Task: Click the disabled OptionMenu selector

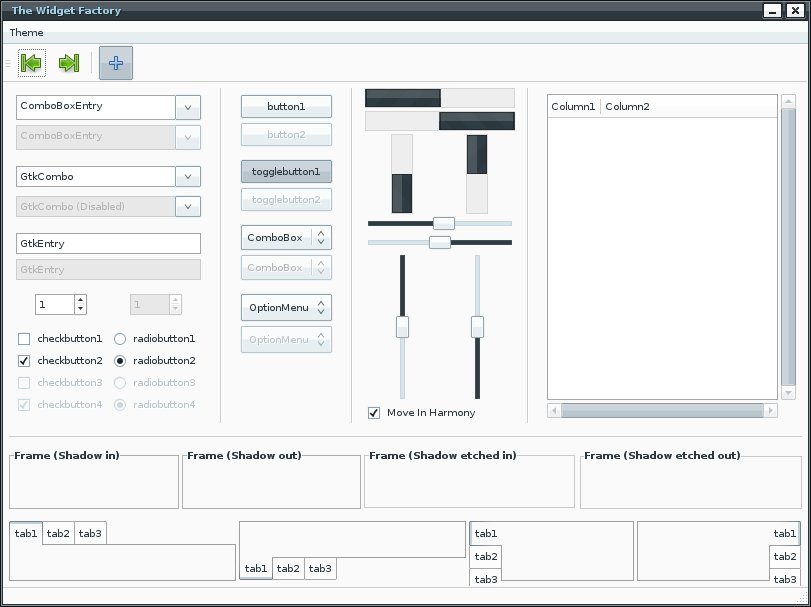Action: tap(286, 340)
